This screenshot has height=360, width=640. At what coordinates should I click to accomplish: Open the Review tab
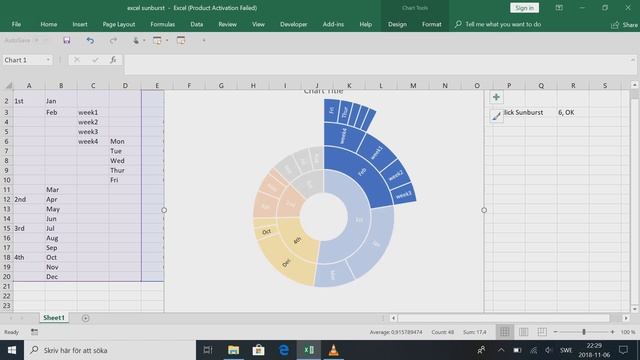coord(227,24)
